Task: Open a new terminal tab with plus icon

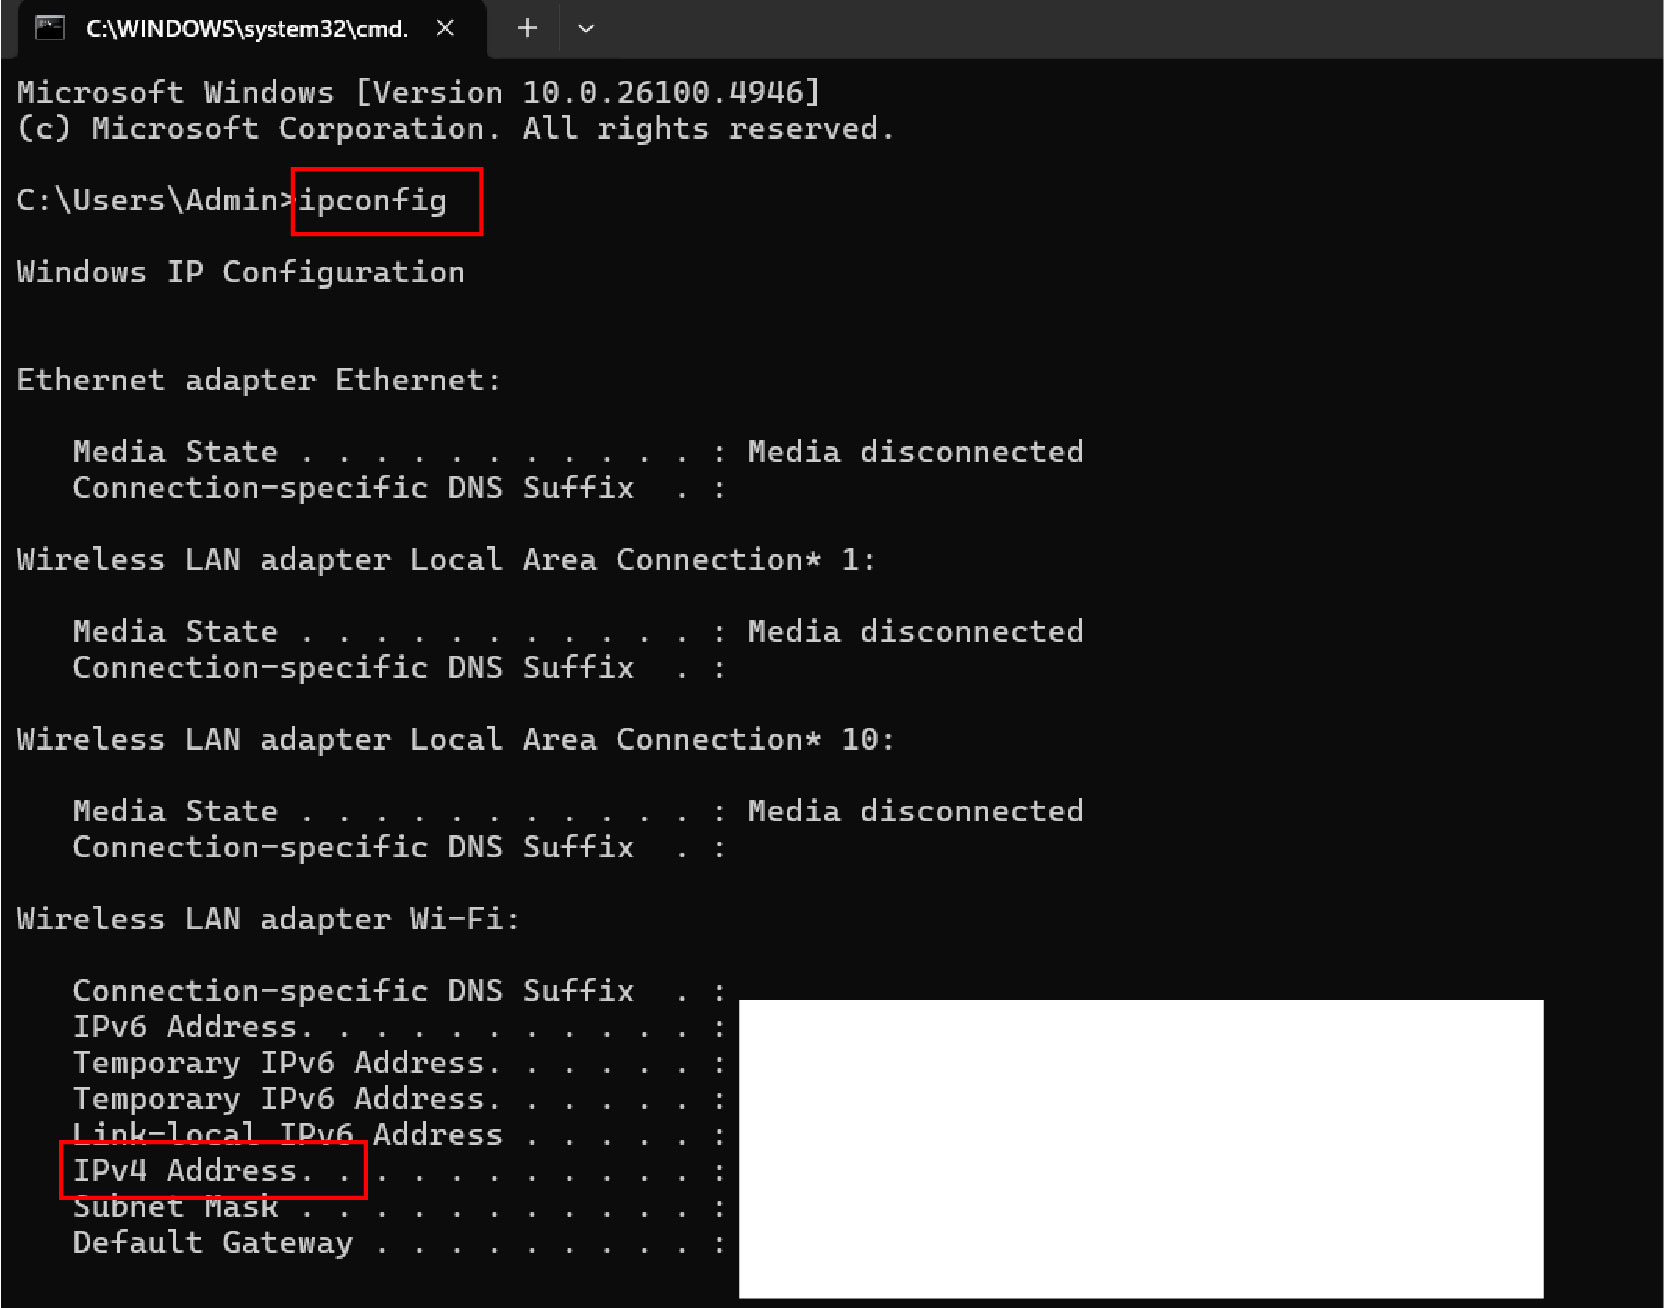Action: click(526, 29)
